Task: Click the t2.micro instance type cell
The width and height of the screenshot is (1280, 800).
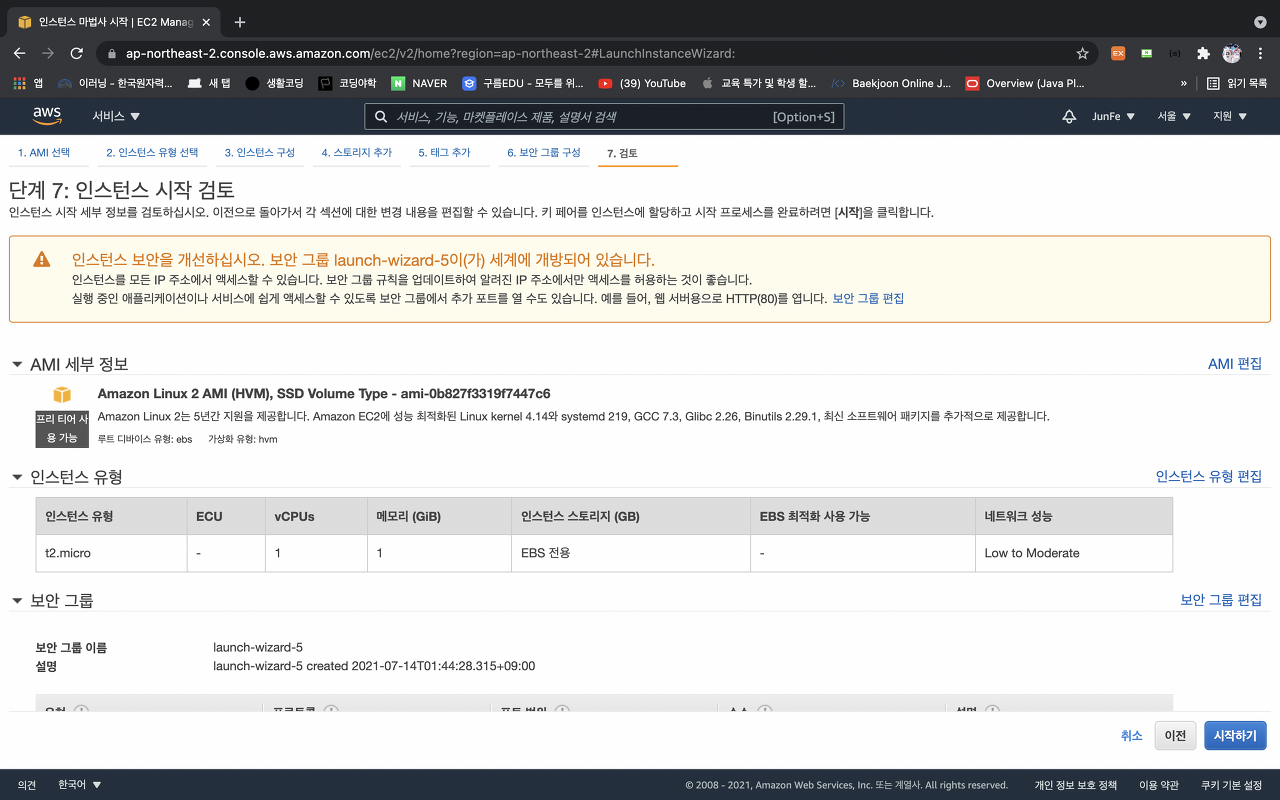Action: pyautogui.click(x=110, y=553)
